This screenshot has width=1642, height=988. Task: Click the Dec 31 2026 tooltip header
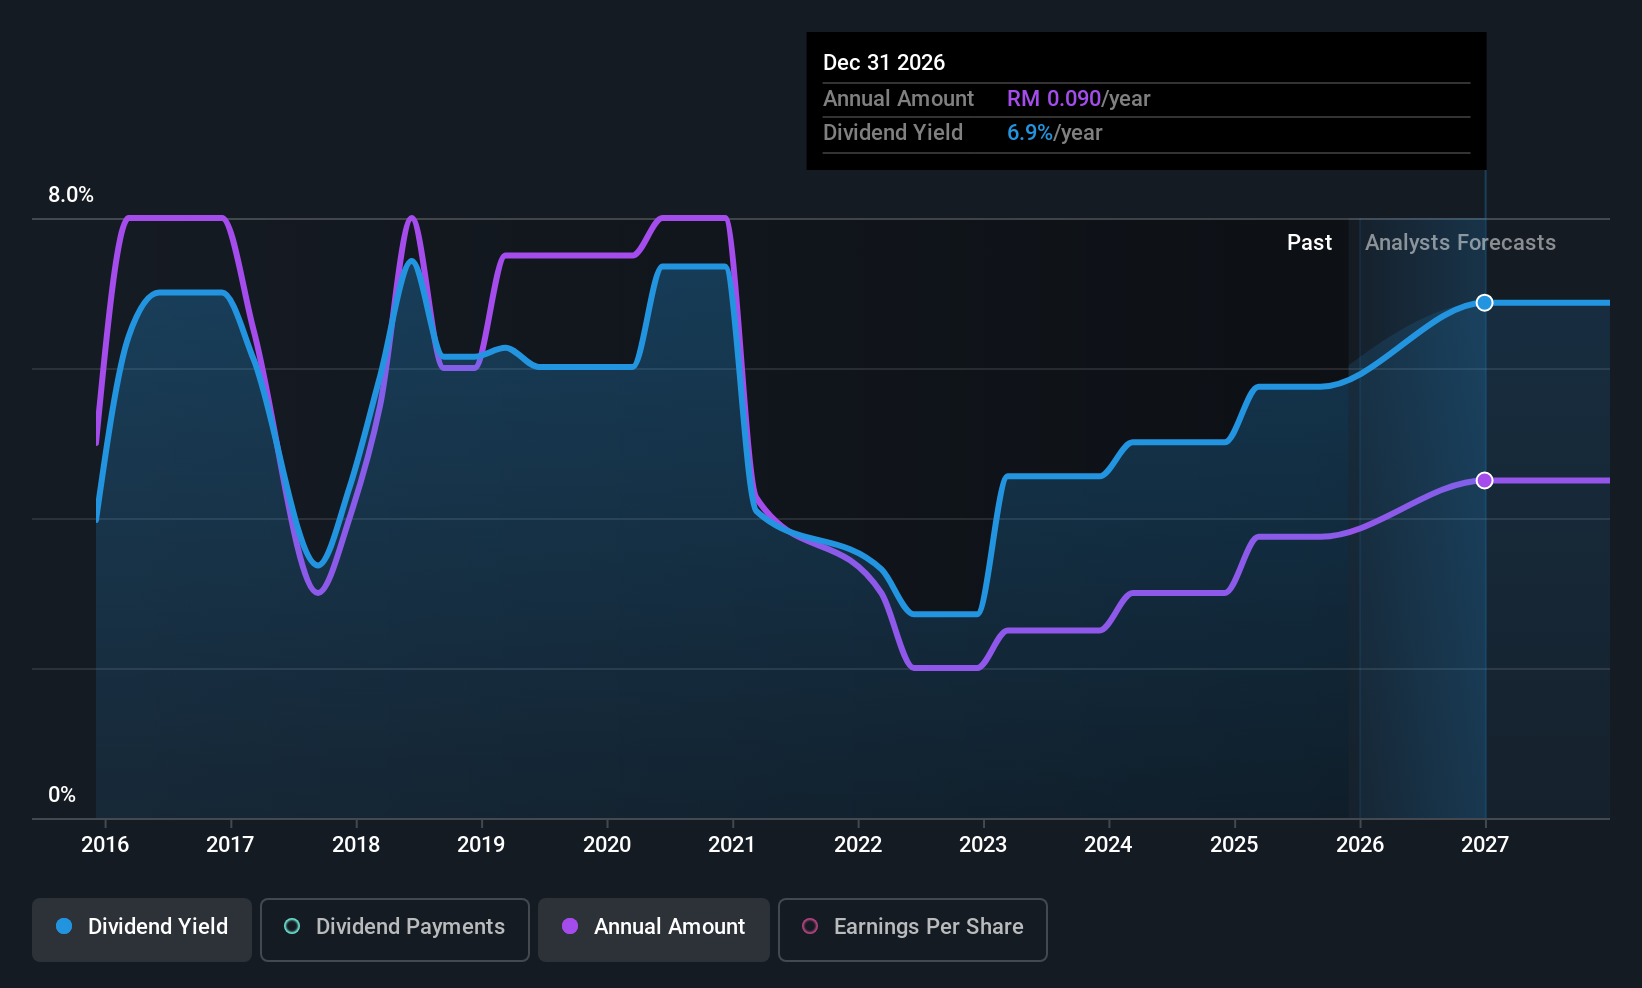[x=884, y=63]
